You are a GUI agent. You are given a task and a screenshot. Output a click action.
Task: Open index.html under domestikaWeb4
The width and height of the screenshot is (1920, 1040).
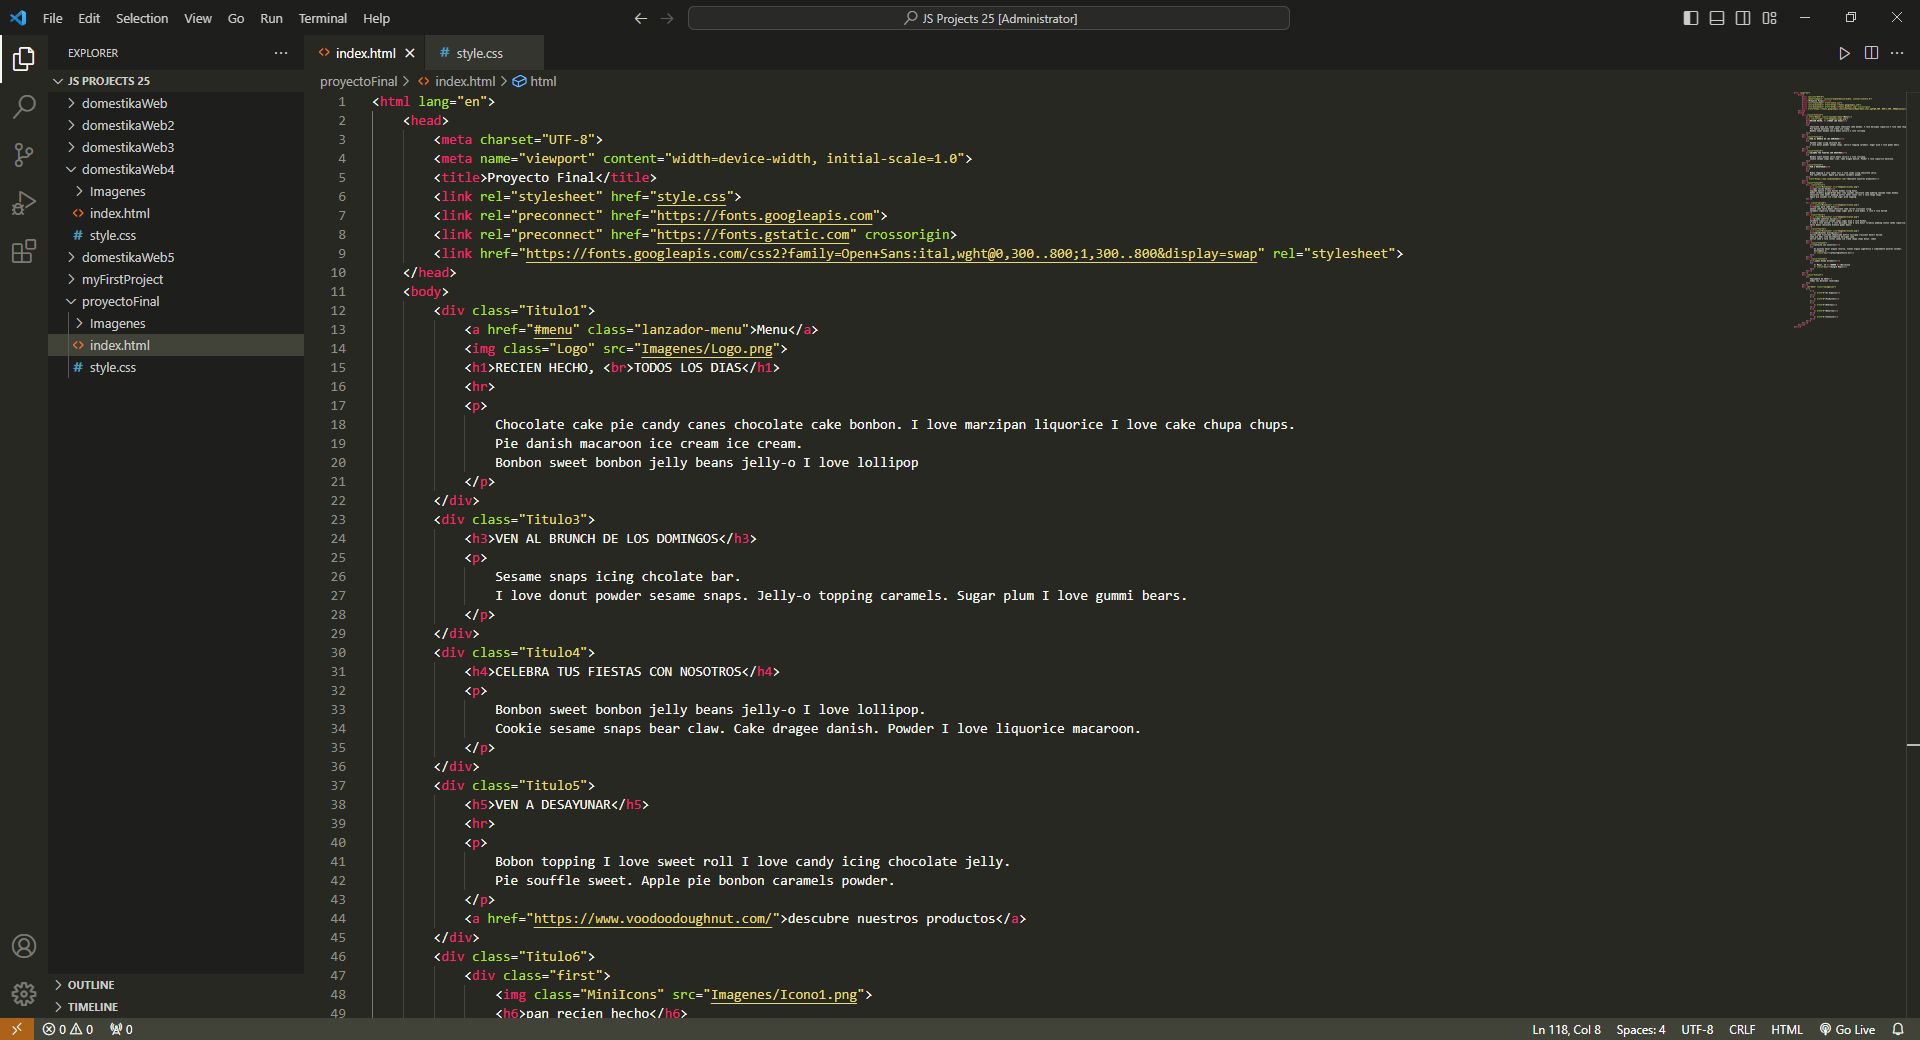[x=176, y=213]
